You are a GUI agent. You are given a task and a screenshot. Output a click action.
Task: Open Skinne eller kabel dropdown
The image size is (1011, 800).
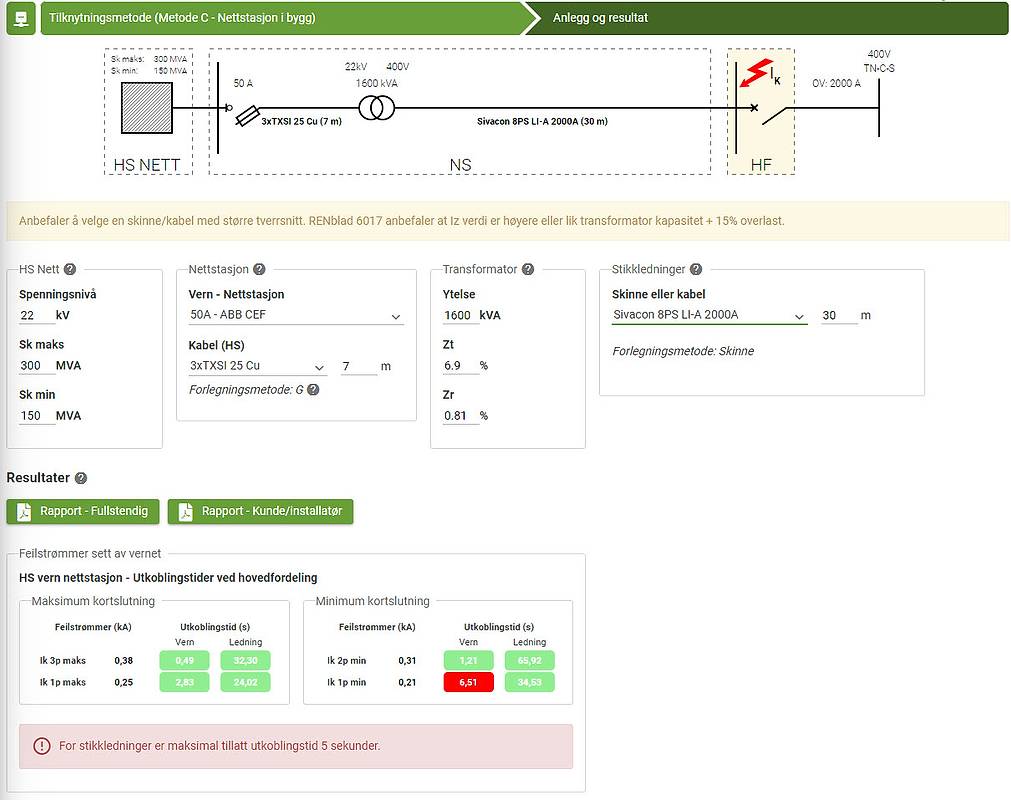(709, 315)
